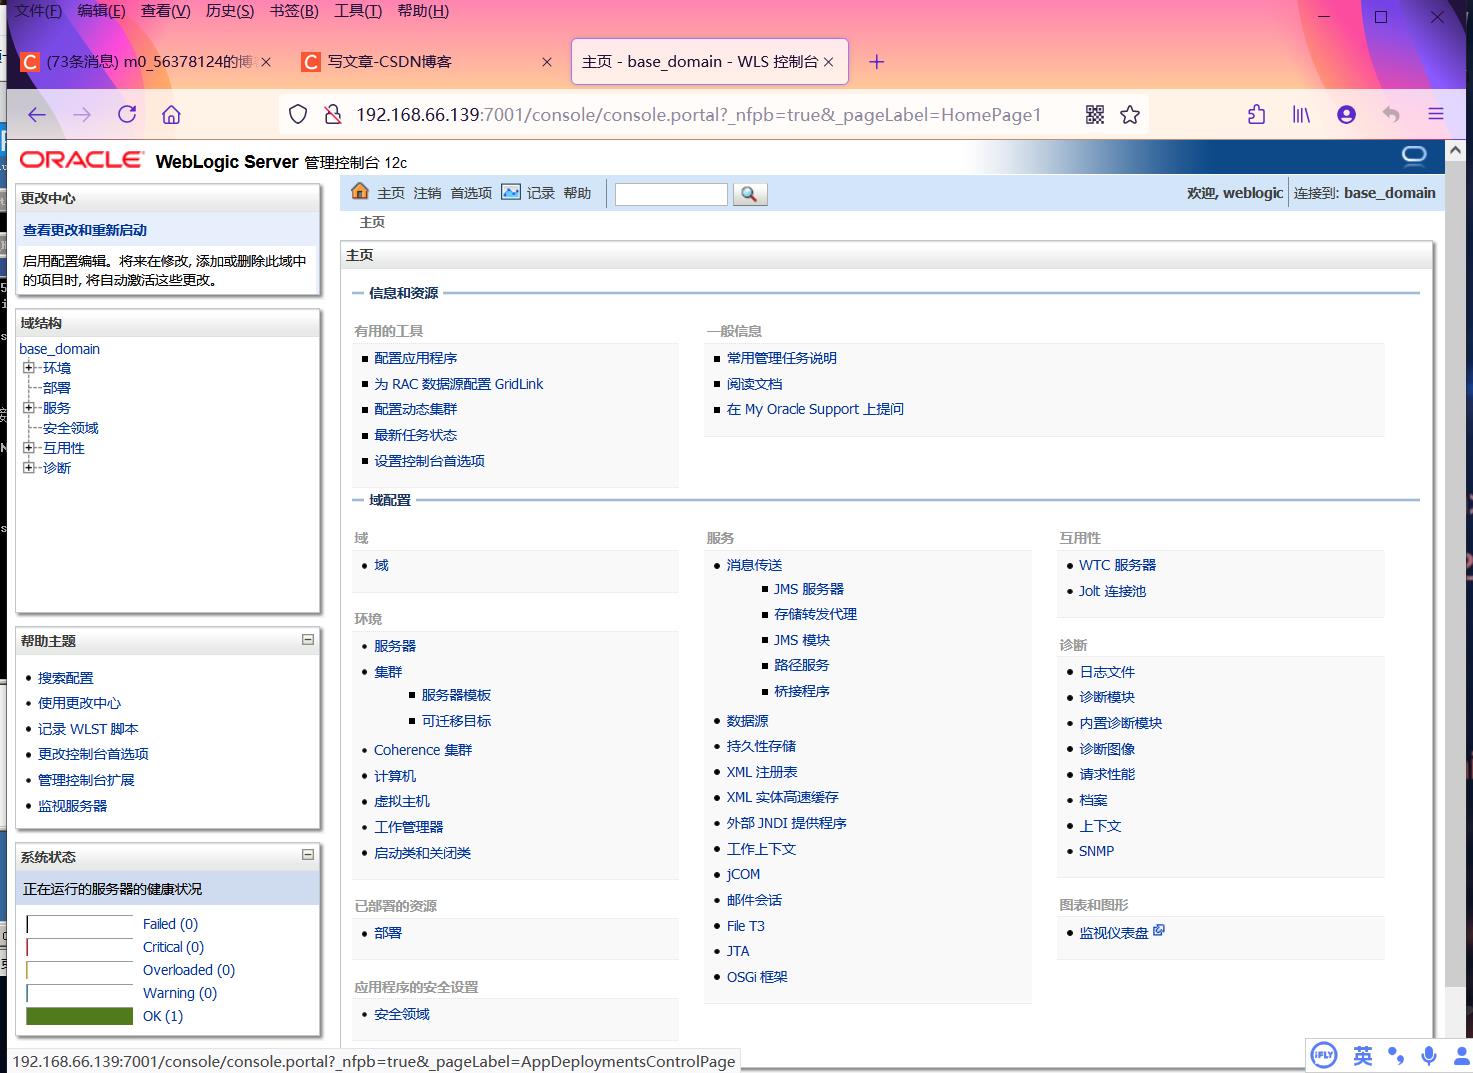Bookmark this page with the star icon
This screenshot has width=1473, height=1073.
point(1130,115)
